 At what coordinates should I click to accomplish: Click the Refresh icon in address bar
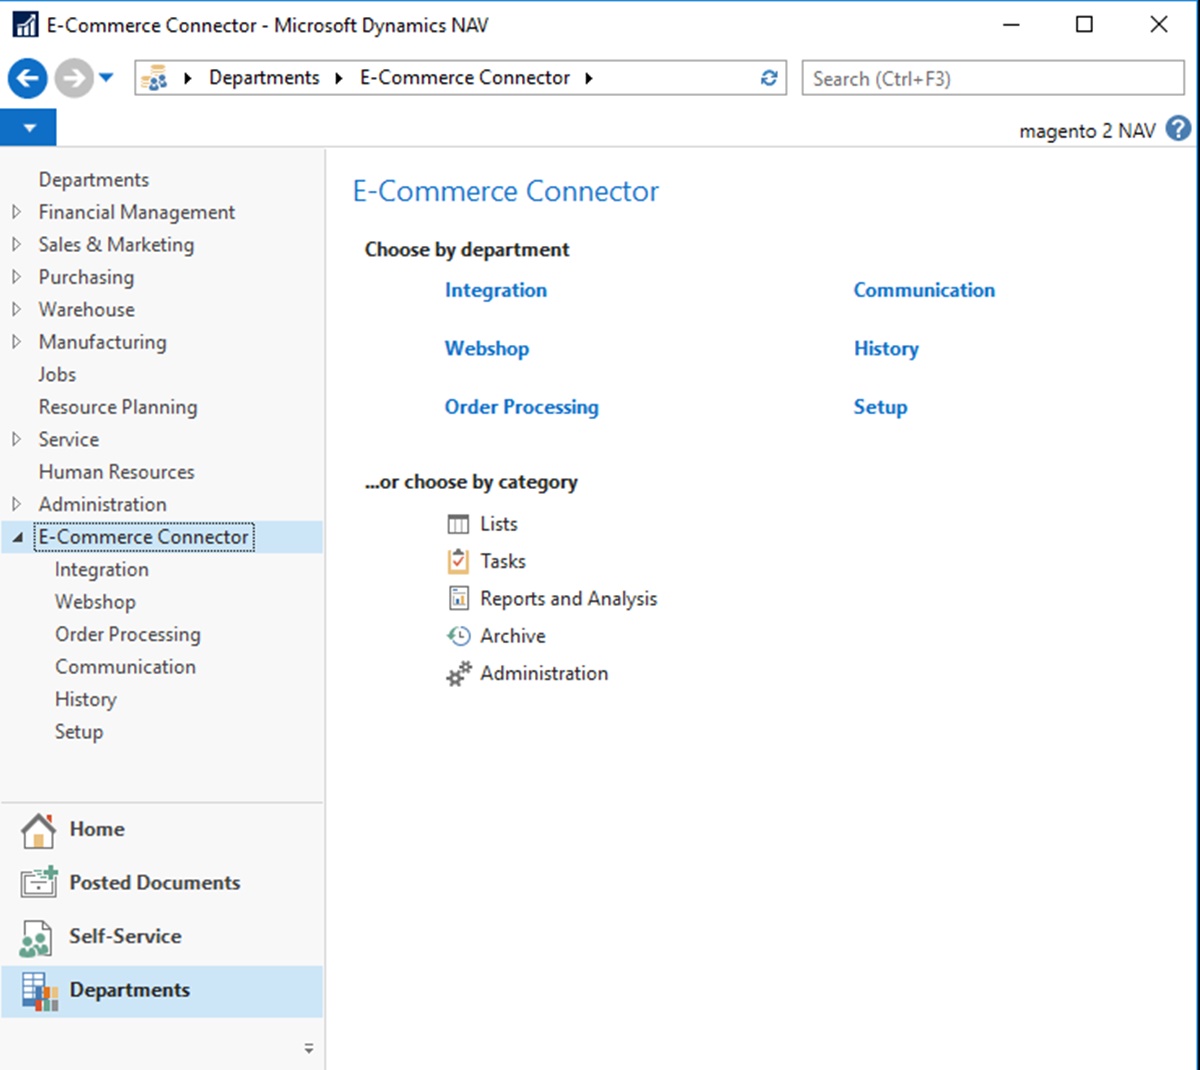[x=769, y=78]
